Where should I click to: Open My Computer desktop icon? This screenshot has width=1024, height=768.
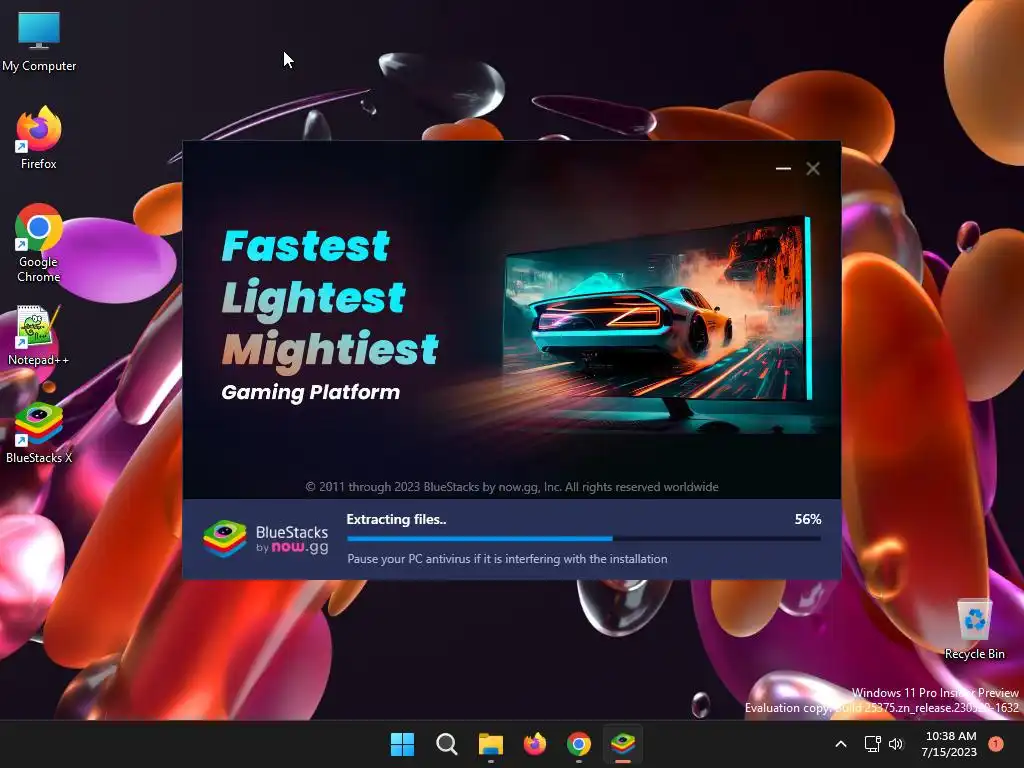39,41
